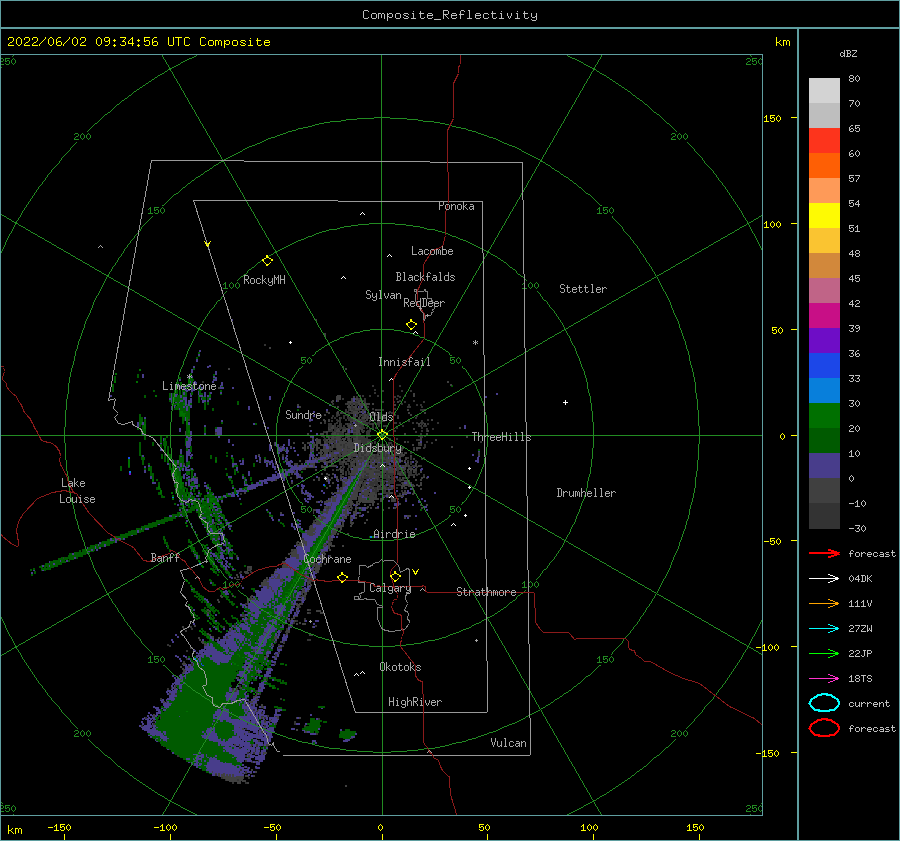Click the Sundre label
Viewport: 900px width, 841px height.
(x=303, y=414)
